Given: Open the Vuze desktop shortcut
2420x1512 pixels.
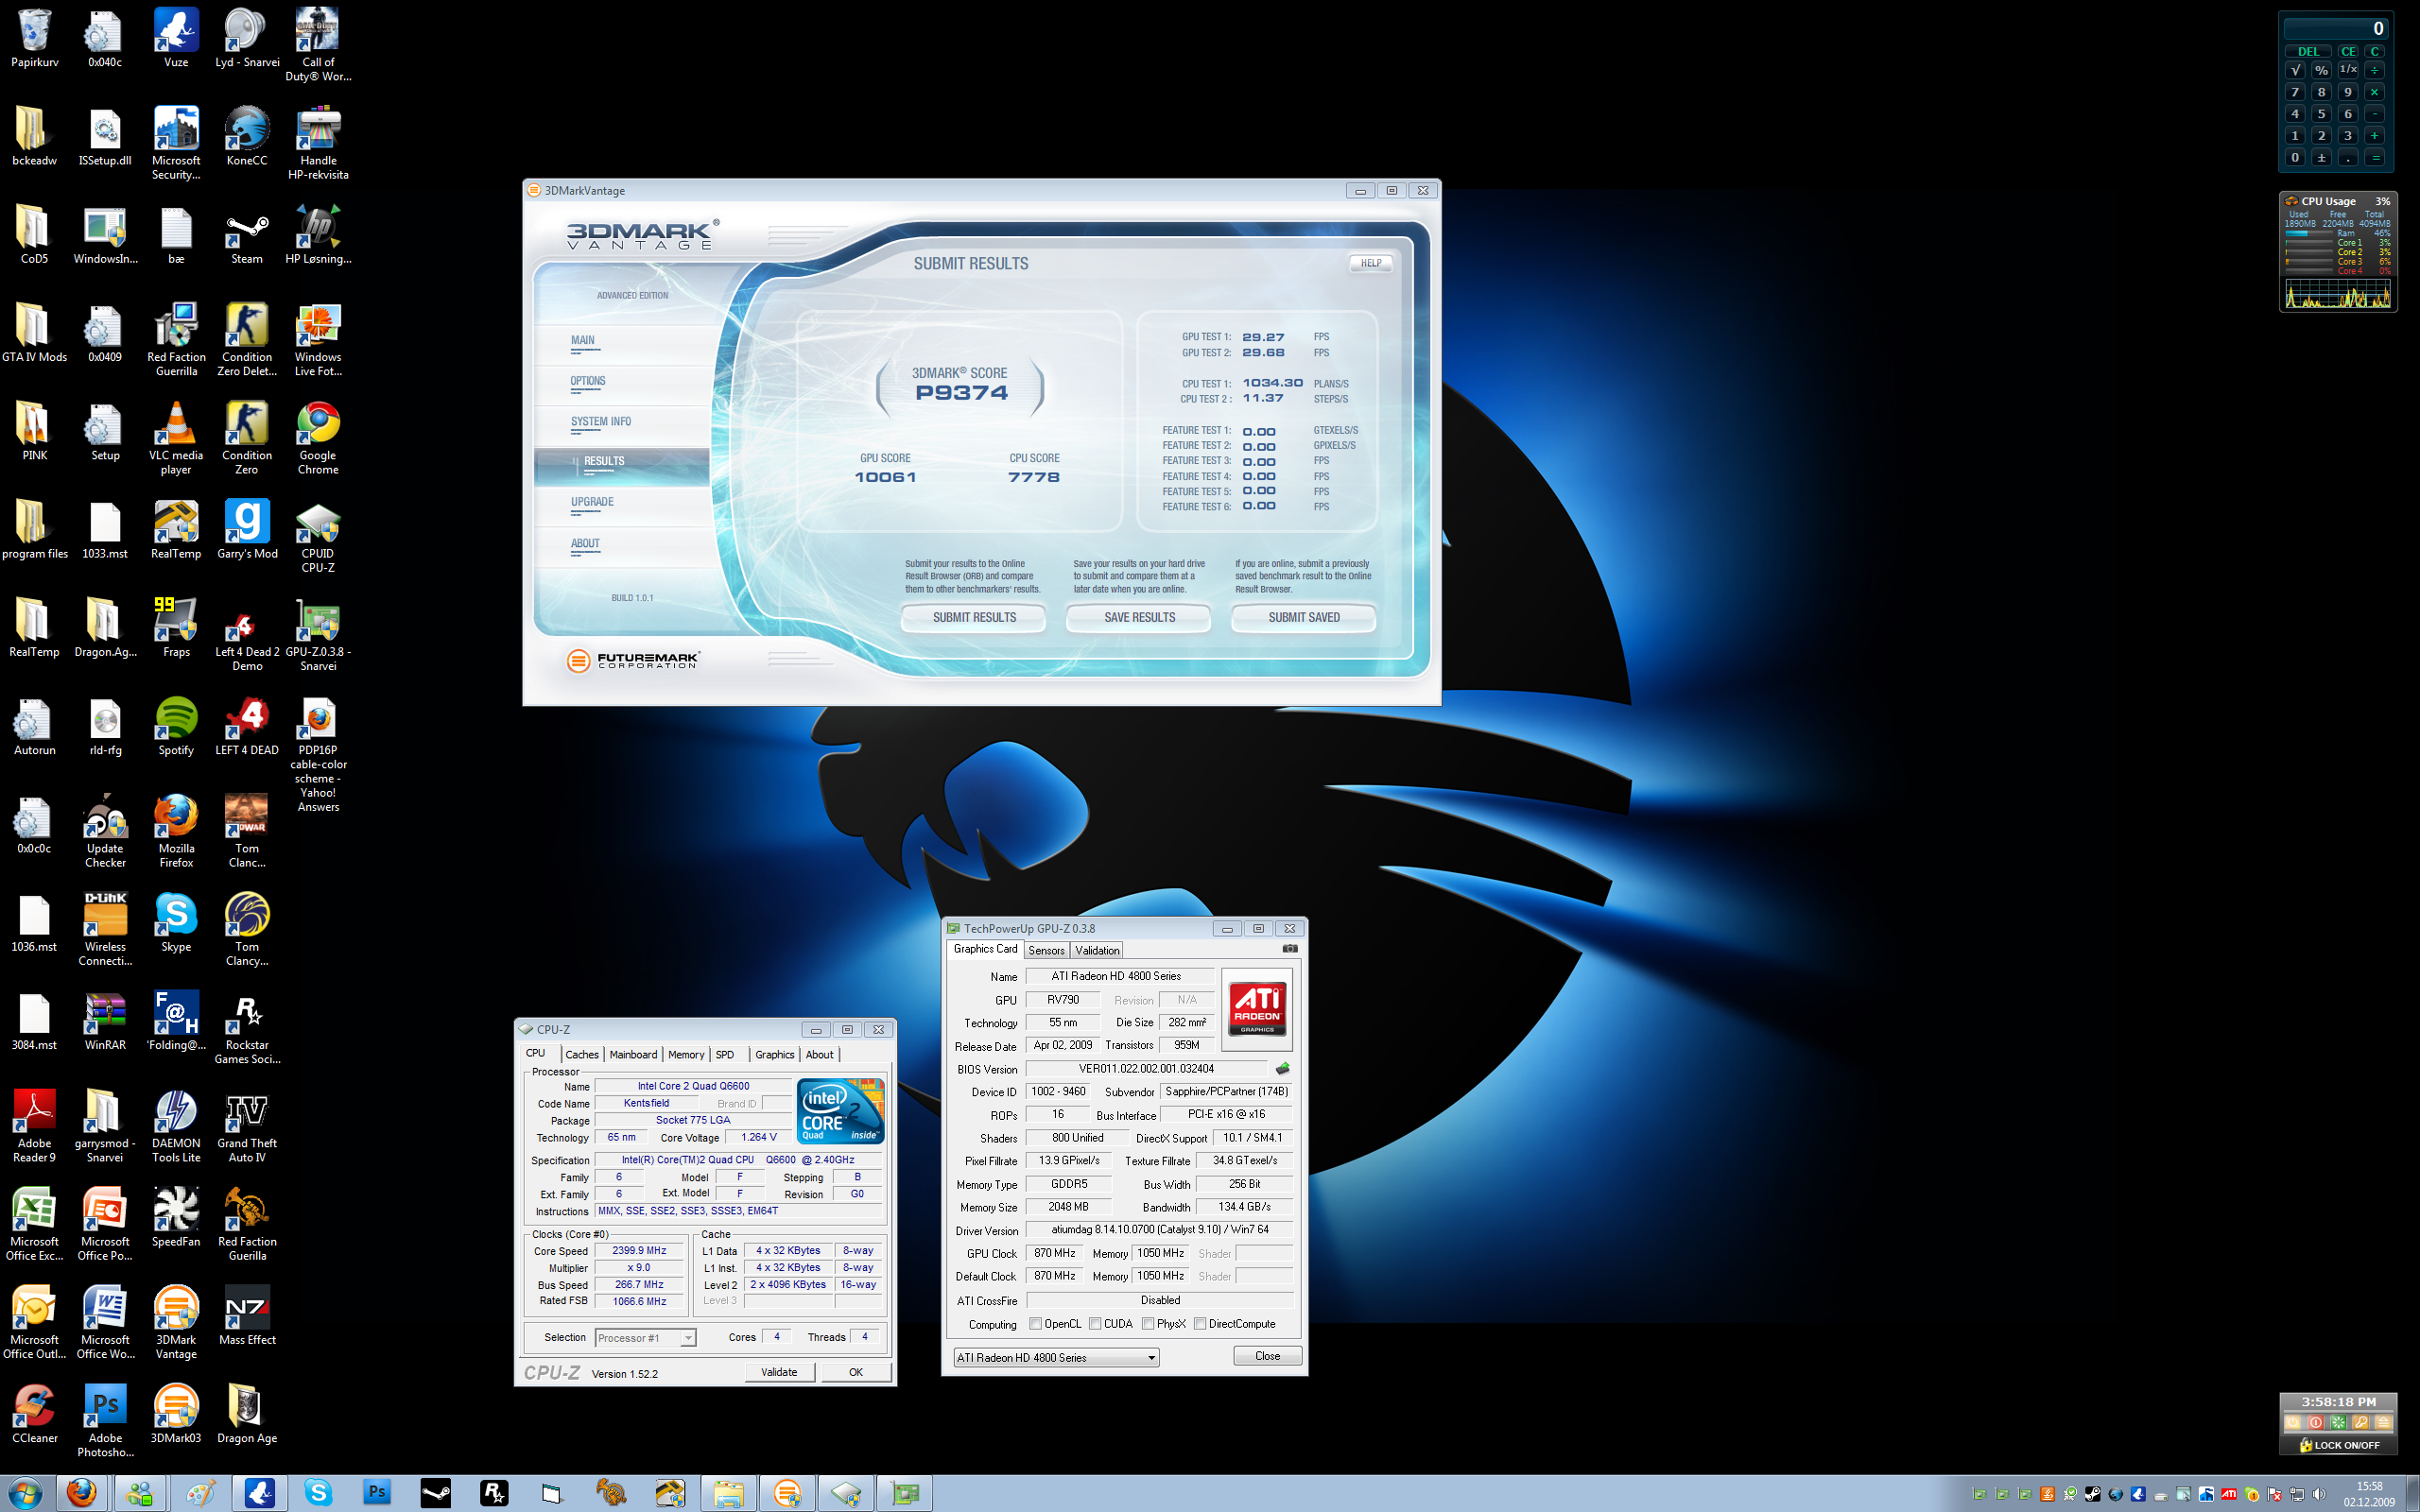Looking at the screenshot, I should [176, 38].
